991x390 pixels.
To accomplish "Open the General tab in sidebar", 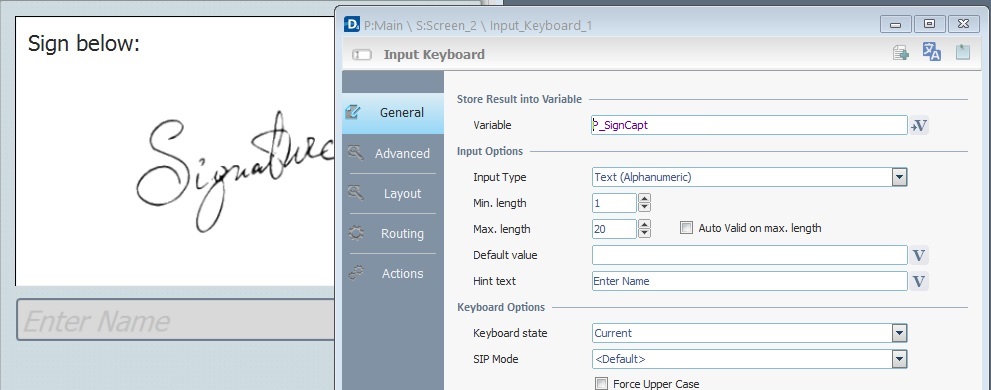I will [x=392, y=113].
